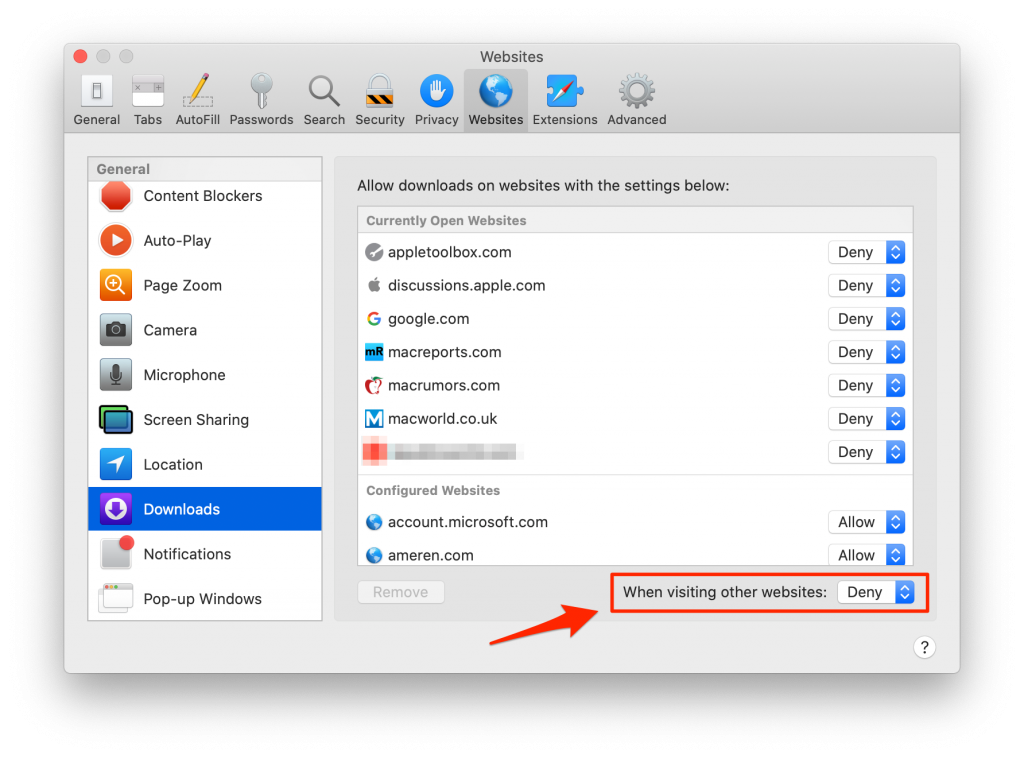Screen dimensions: 1024x758
Task: Close the Websites preferences window
Action: click(80, 56)
